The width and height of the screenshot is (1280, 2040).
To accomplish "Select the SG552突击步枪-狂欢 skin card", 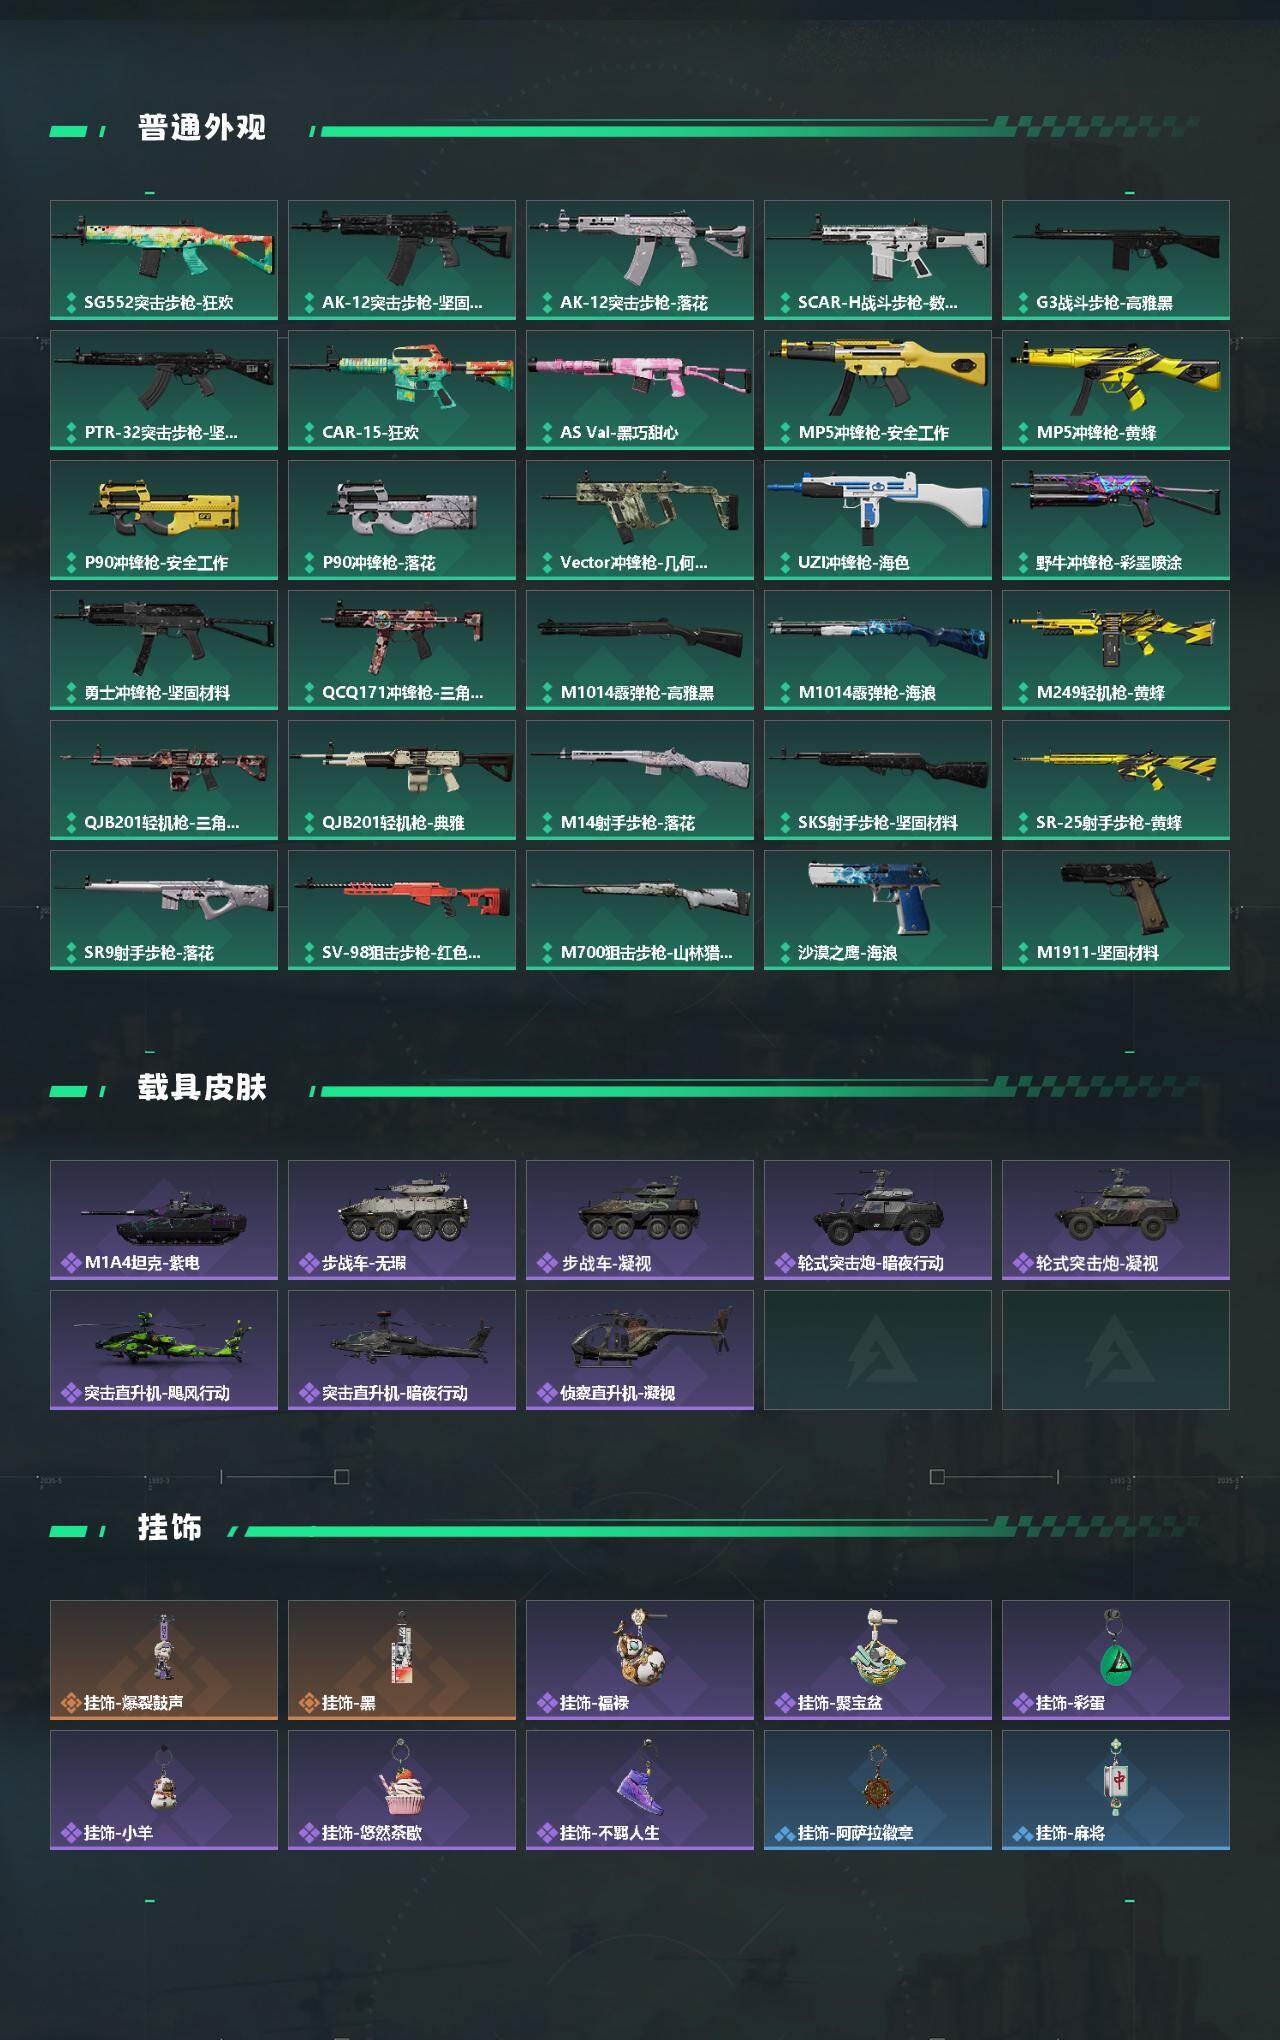I will point(164,260).
